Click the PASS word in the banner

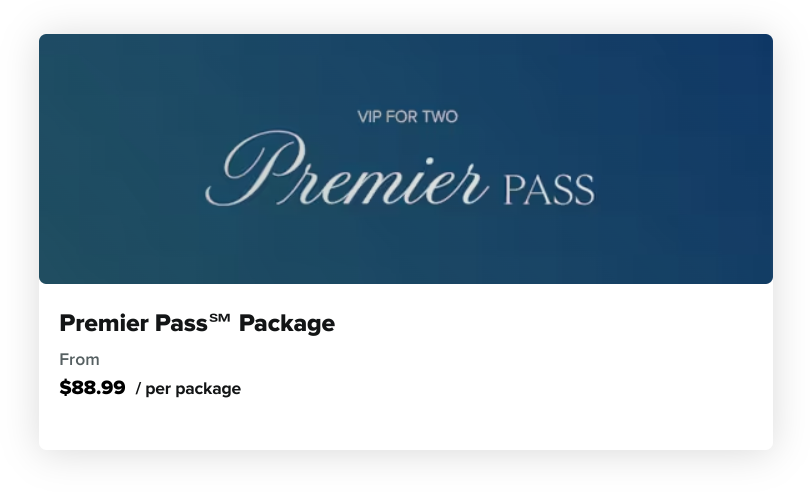(549, 190)
